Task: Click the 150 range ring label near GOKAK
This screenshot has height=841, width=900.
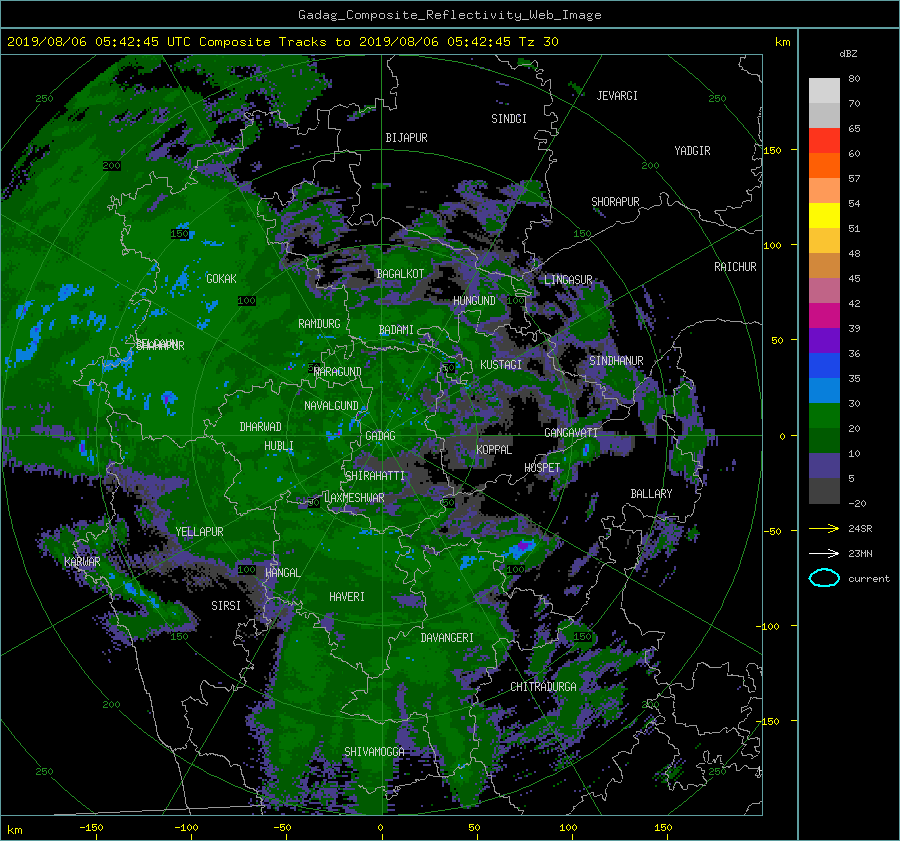Action: point(180,234)
